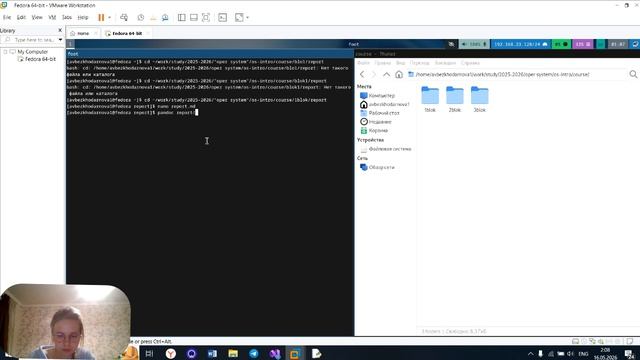The image size is (640, 360).
Task: Open the Edit menu in VMware
Action: click(21, 17)
